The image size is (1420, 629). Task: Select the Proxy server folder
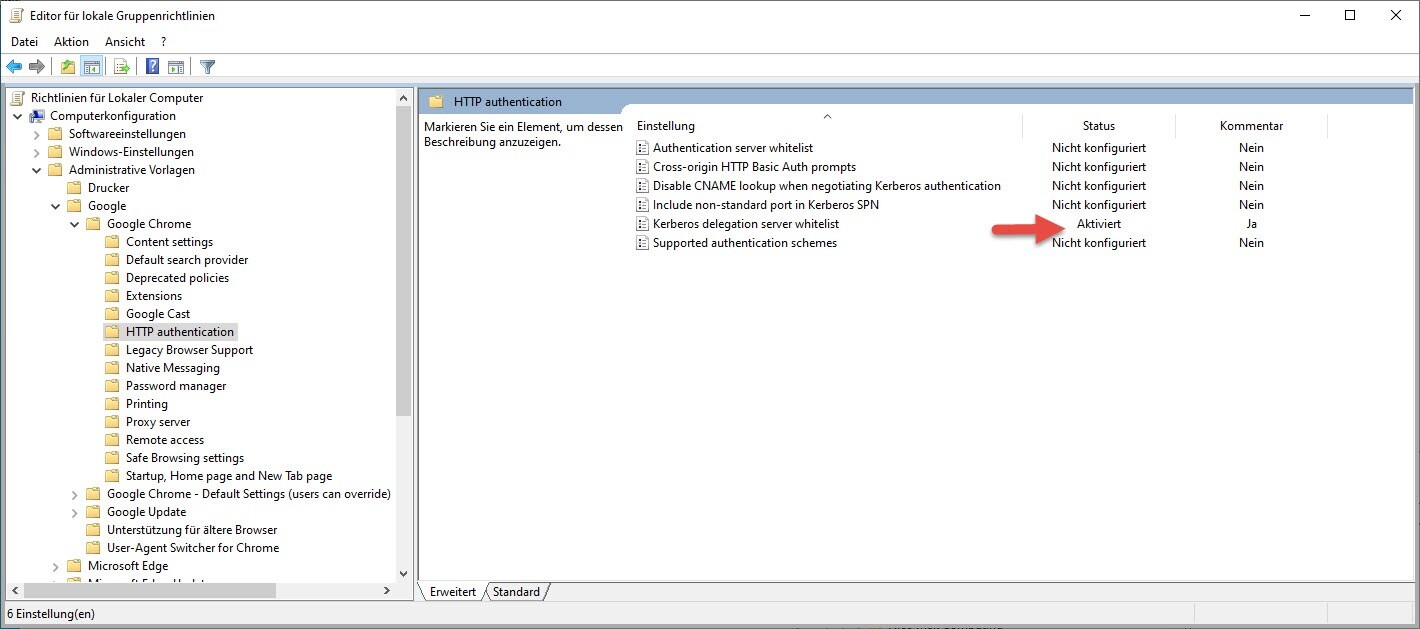(157, 422)
